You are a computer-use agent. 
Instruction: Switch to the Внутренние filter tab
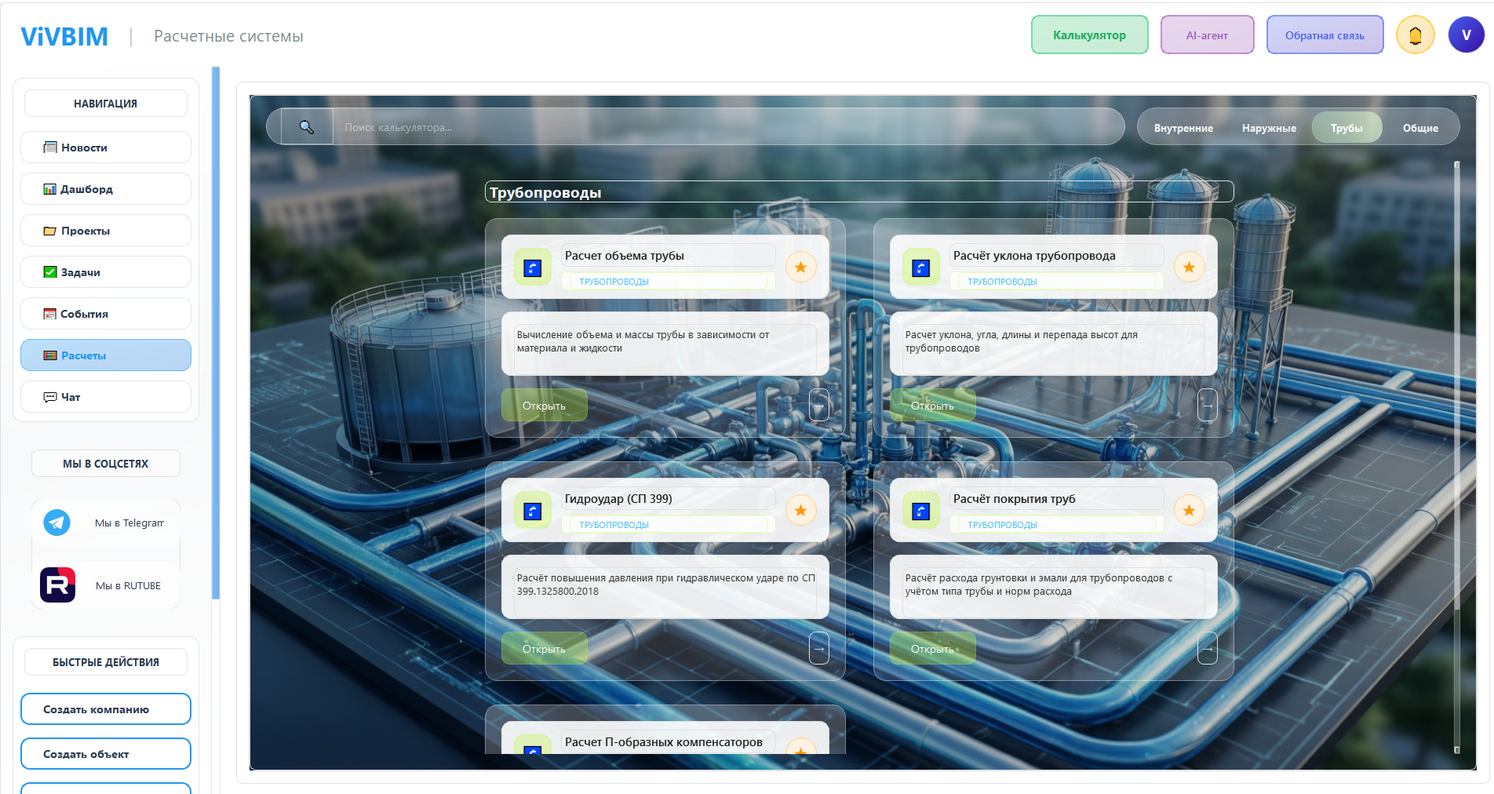click(1183, 128)
